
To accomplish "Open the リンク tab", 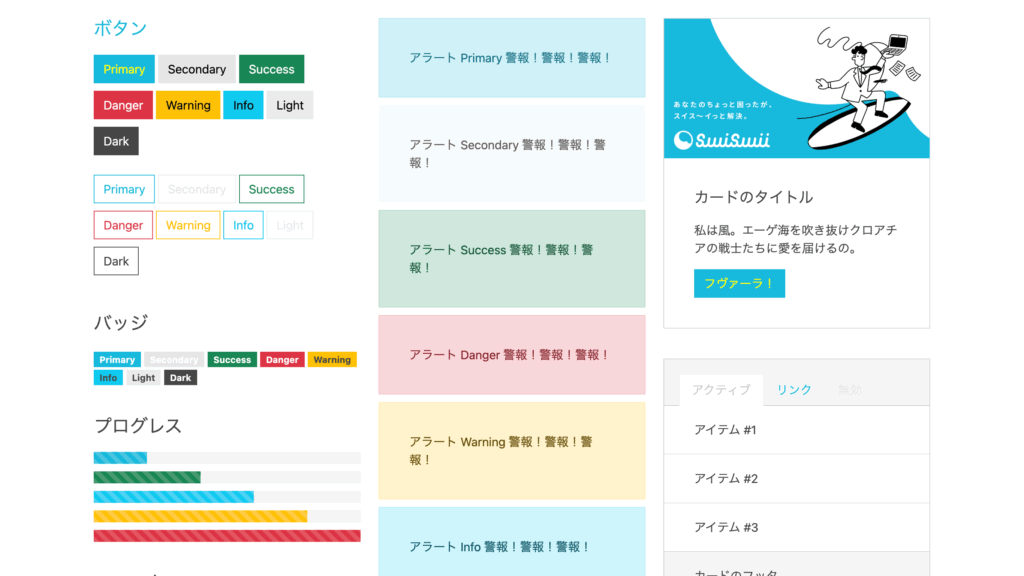I will tap(794, 390).
